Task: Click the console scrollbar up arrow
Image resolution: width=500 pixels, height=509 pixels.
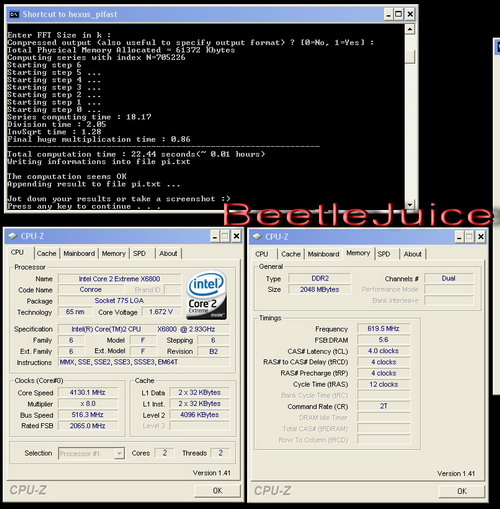Action: click(x=410, y=29)
